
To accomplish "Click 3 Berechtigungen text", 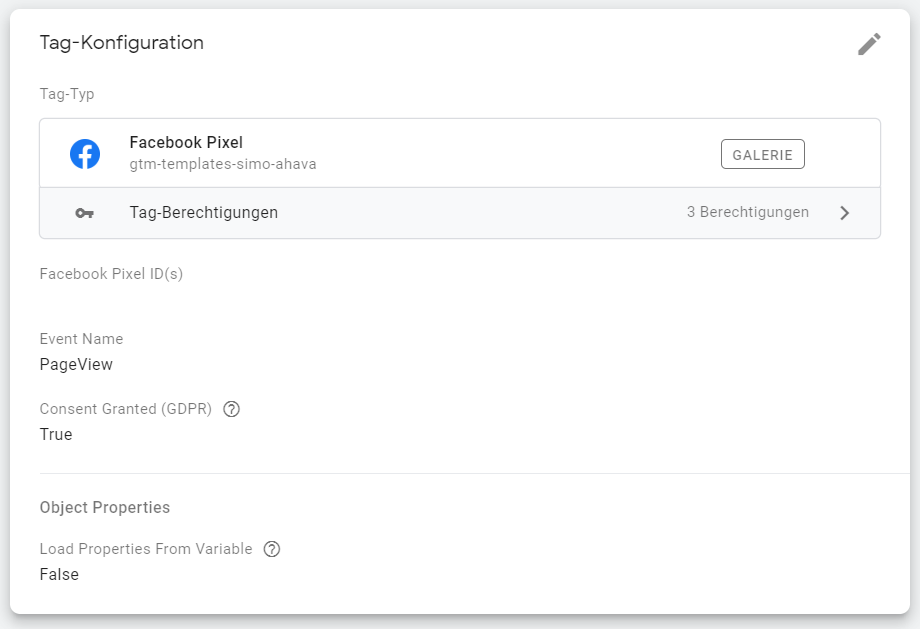I will point(748,212).
